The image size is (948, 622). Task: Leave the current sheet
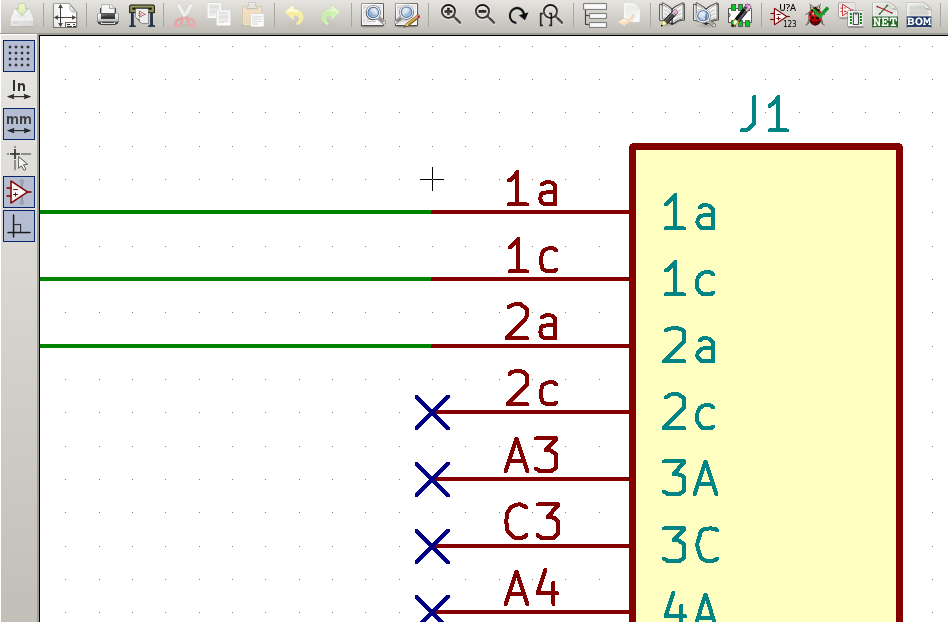(629, 15)
